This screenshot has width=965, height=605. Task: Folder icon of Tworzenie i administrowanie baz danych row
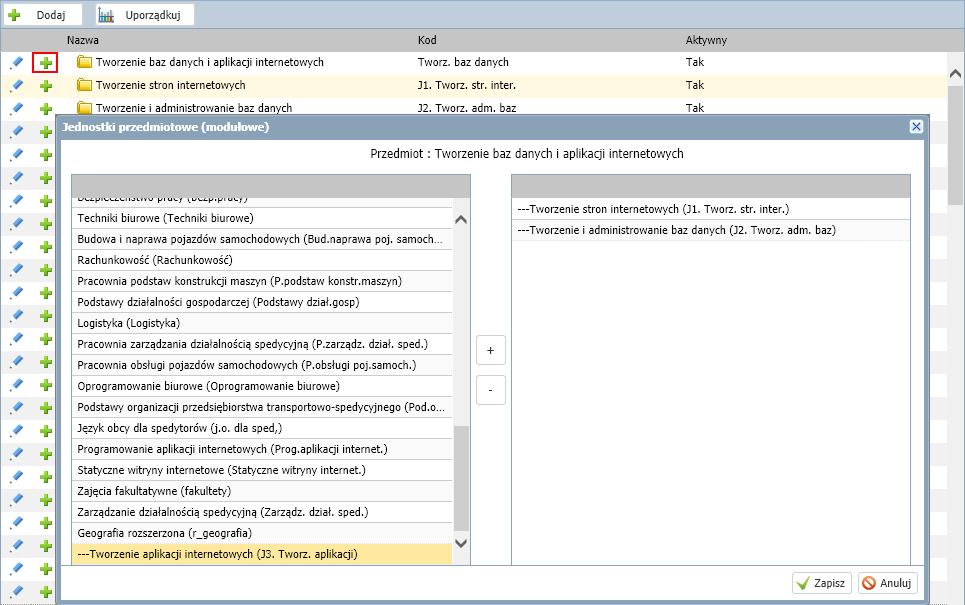pos(84,108)
